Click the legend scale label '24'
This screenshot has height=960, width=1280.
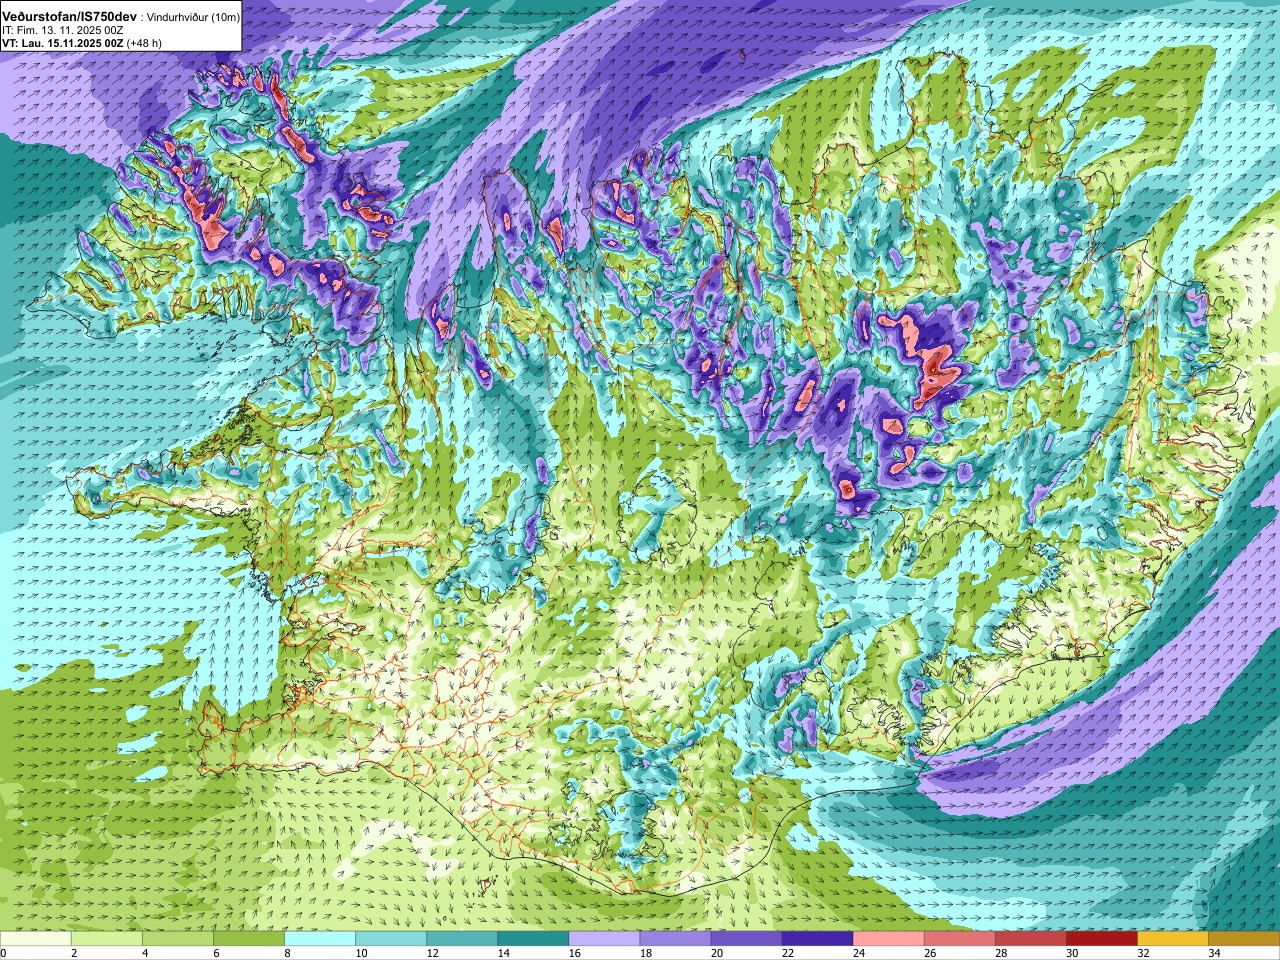[859, 953]
